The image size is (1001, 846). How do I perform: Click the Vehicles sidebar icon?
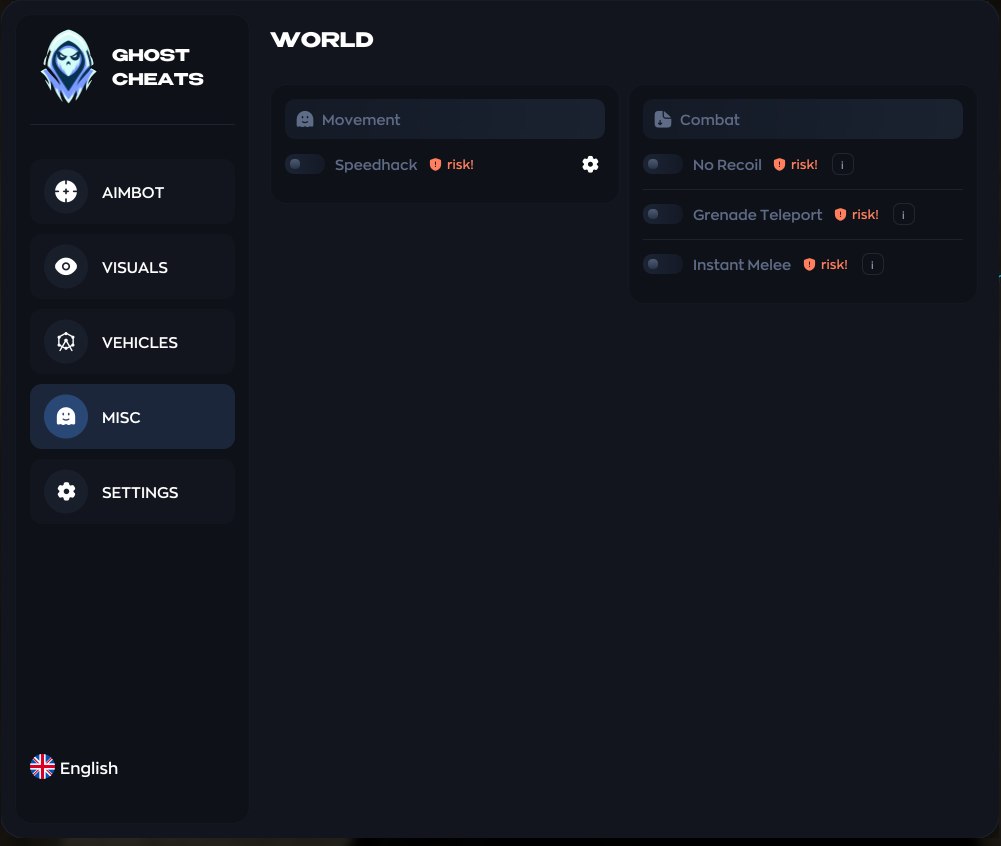tap(66, 342)
